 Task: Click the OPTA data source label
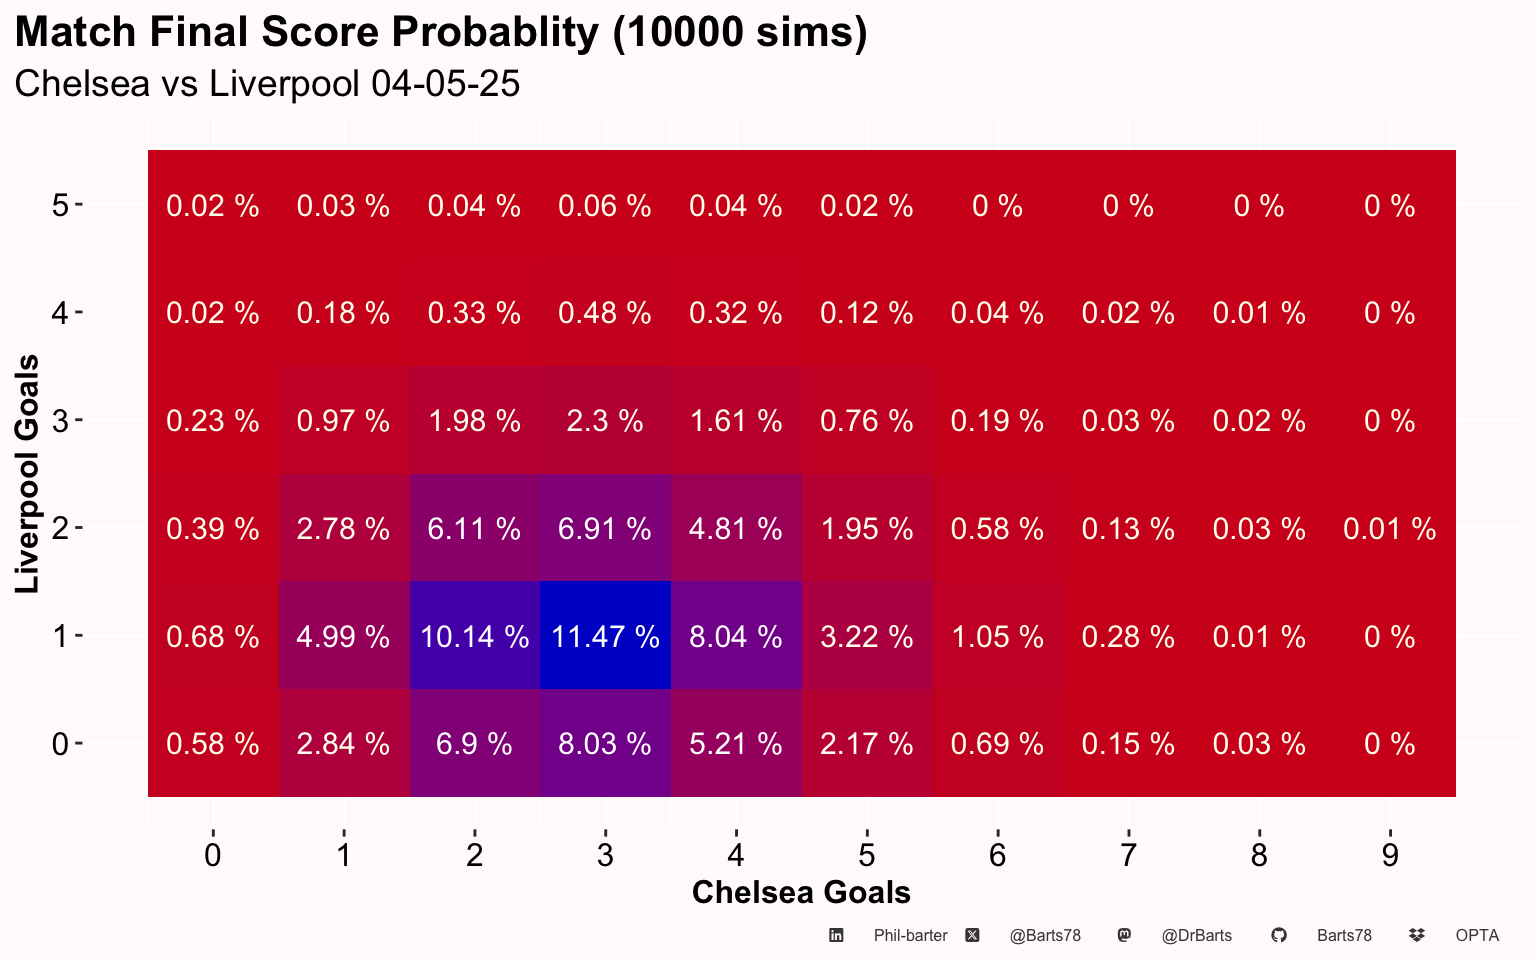coord(1477,936)
